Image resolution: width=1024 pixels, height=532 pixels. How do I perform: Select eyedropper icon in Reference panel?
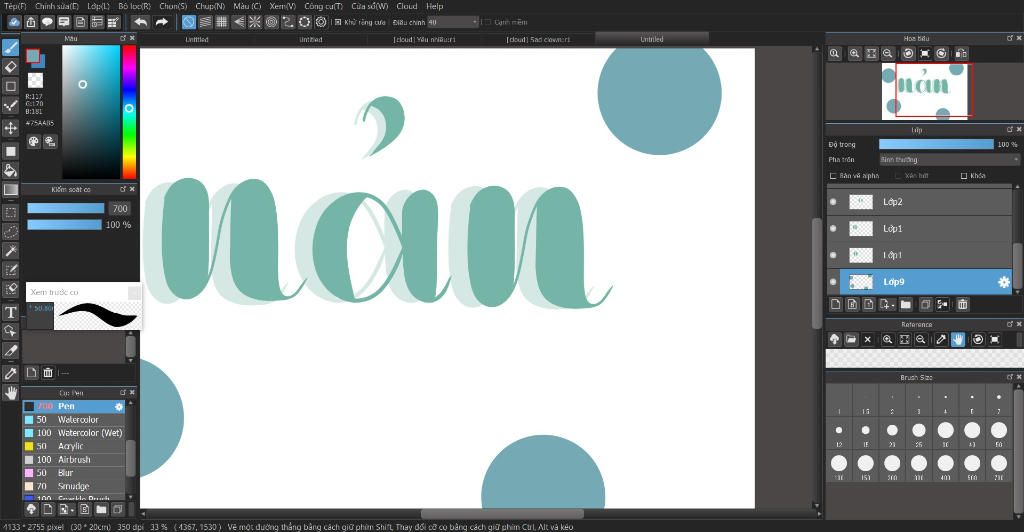[940, 339]
